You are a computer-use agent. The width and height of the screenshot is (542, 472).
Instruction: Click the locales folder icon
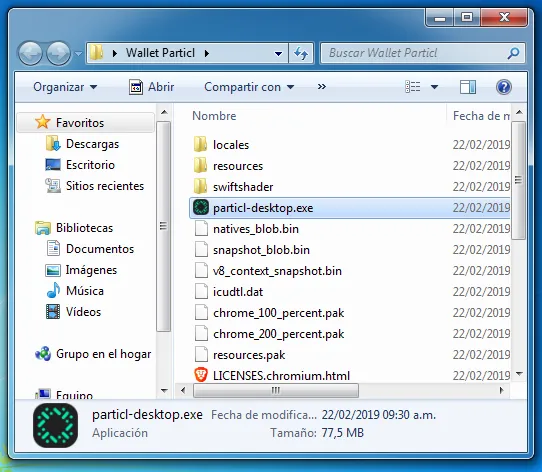[x=200, y=144]
